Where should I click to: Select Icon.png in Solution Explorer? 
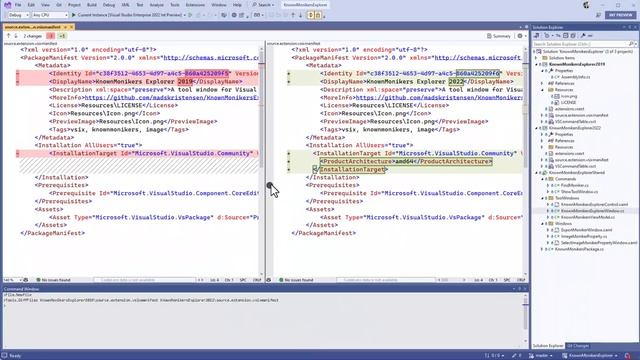tap(568, 96)
